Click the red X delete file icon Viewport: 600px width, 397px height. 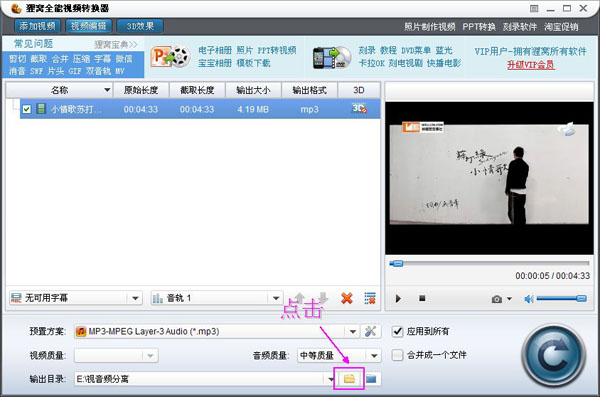(347, 298)
